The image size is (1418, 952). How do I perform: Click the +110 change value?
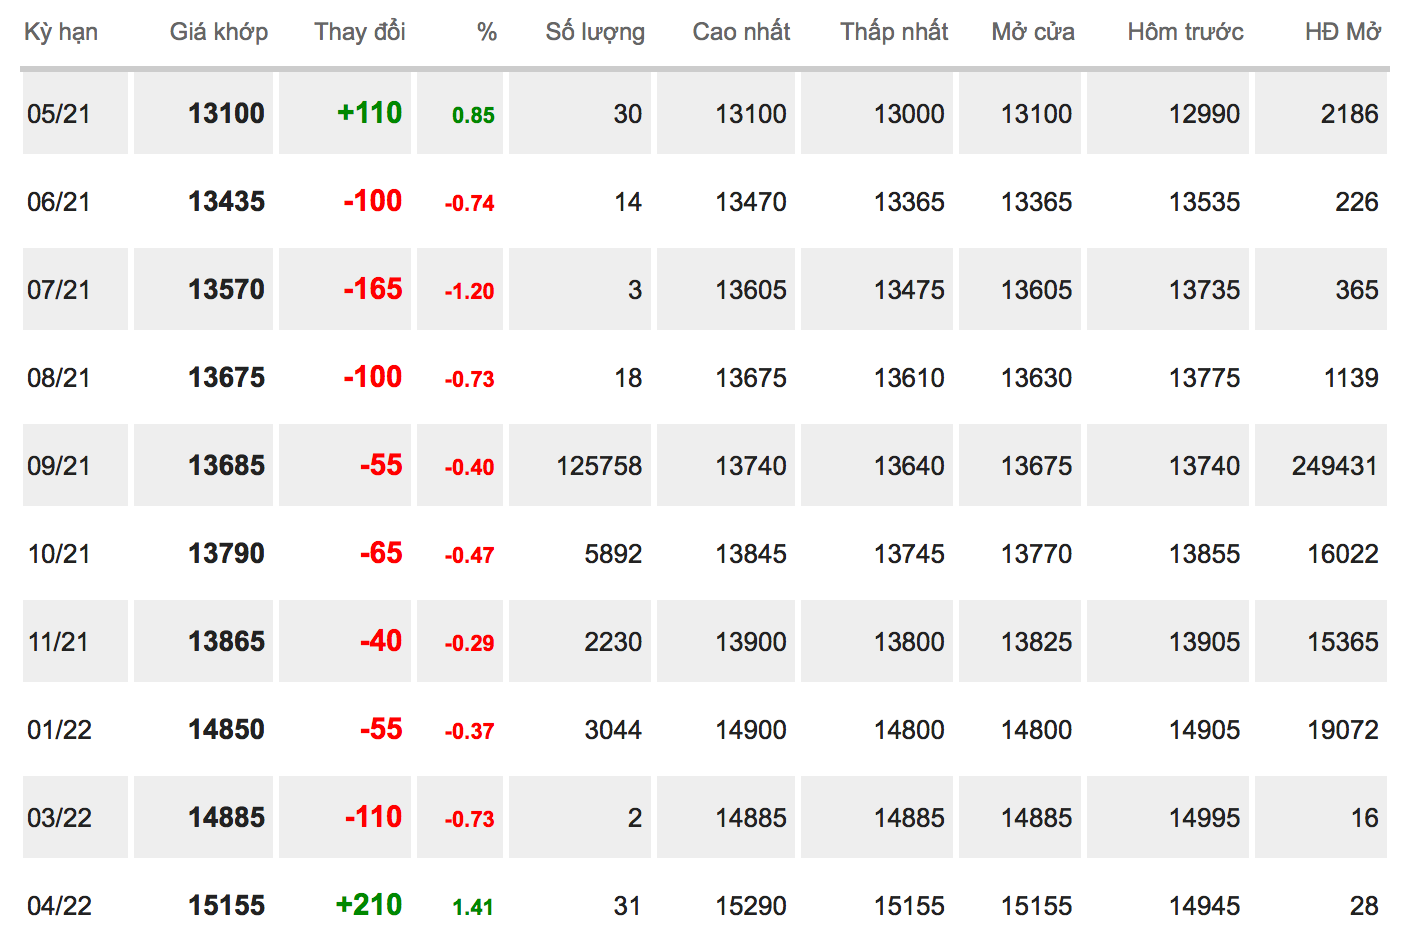(x=369, y=113)
